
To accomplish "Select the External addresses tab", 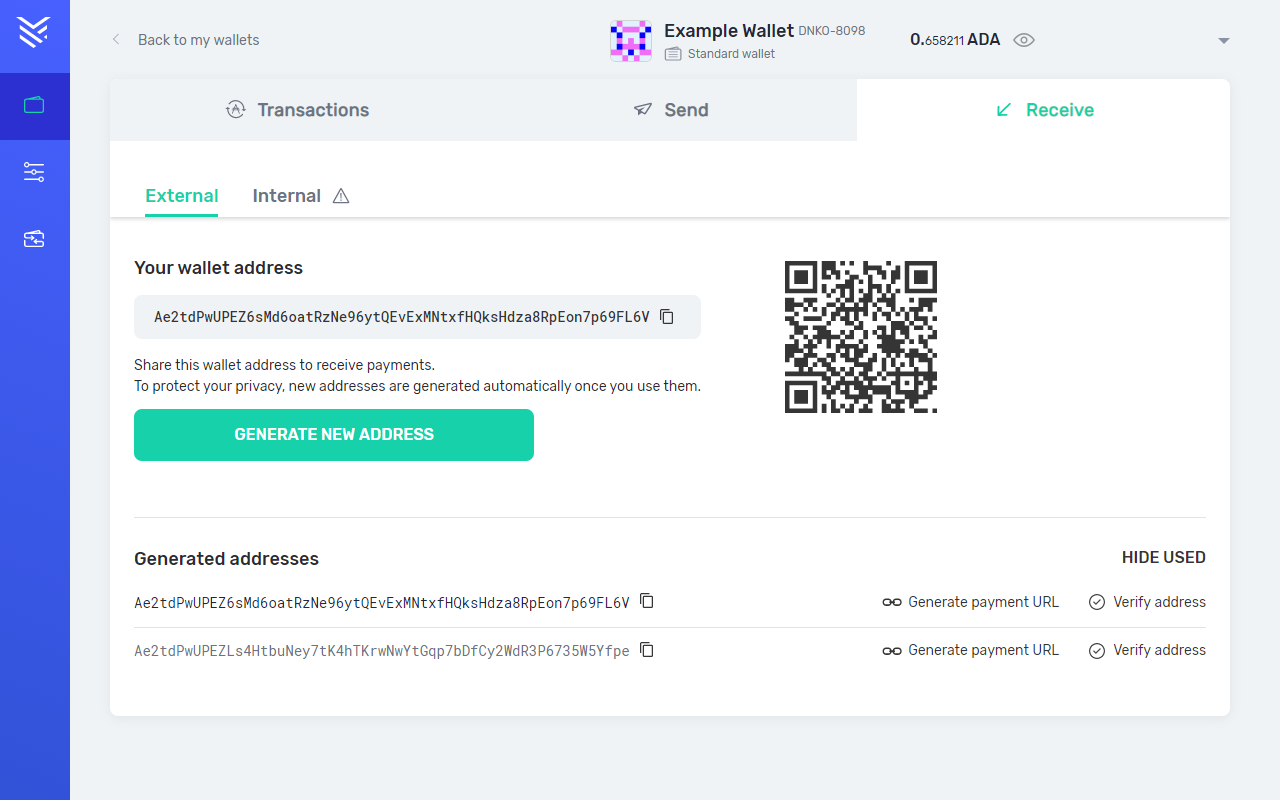I will coord(182,196).
